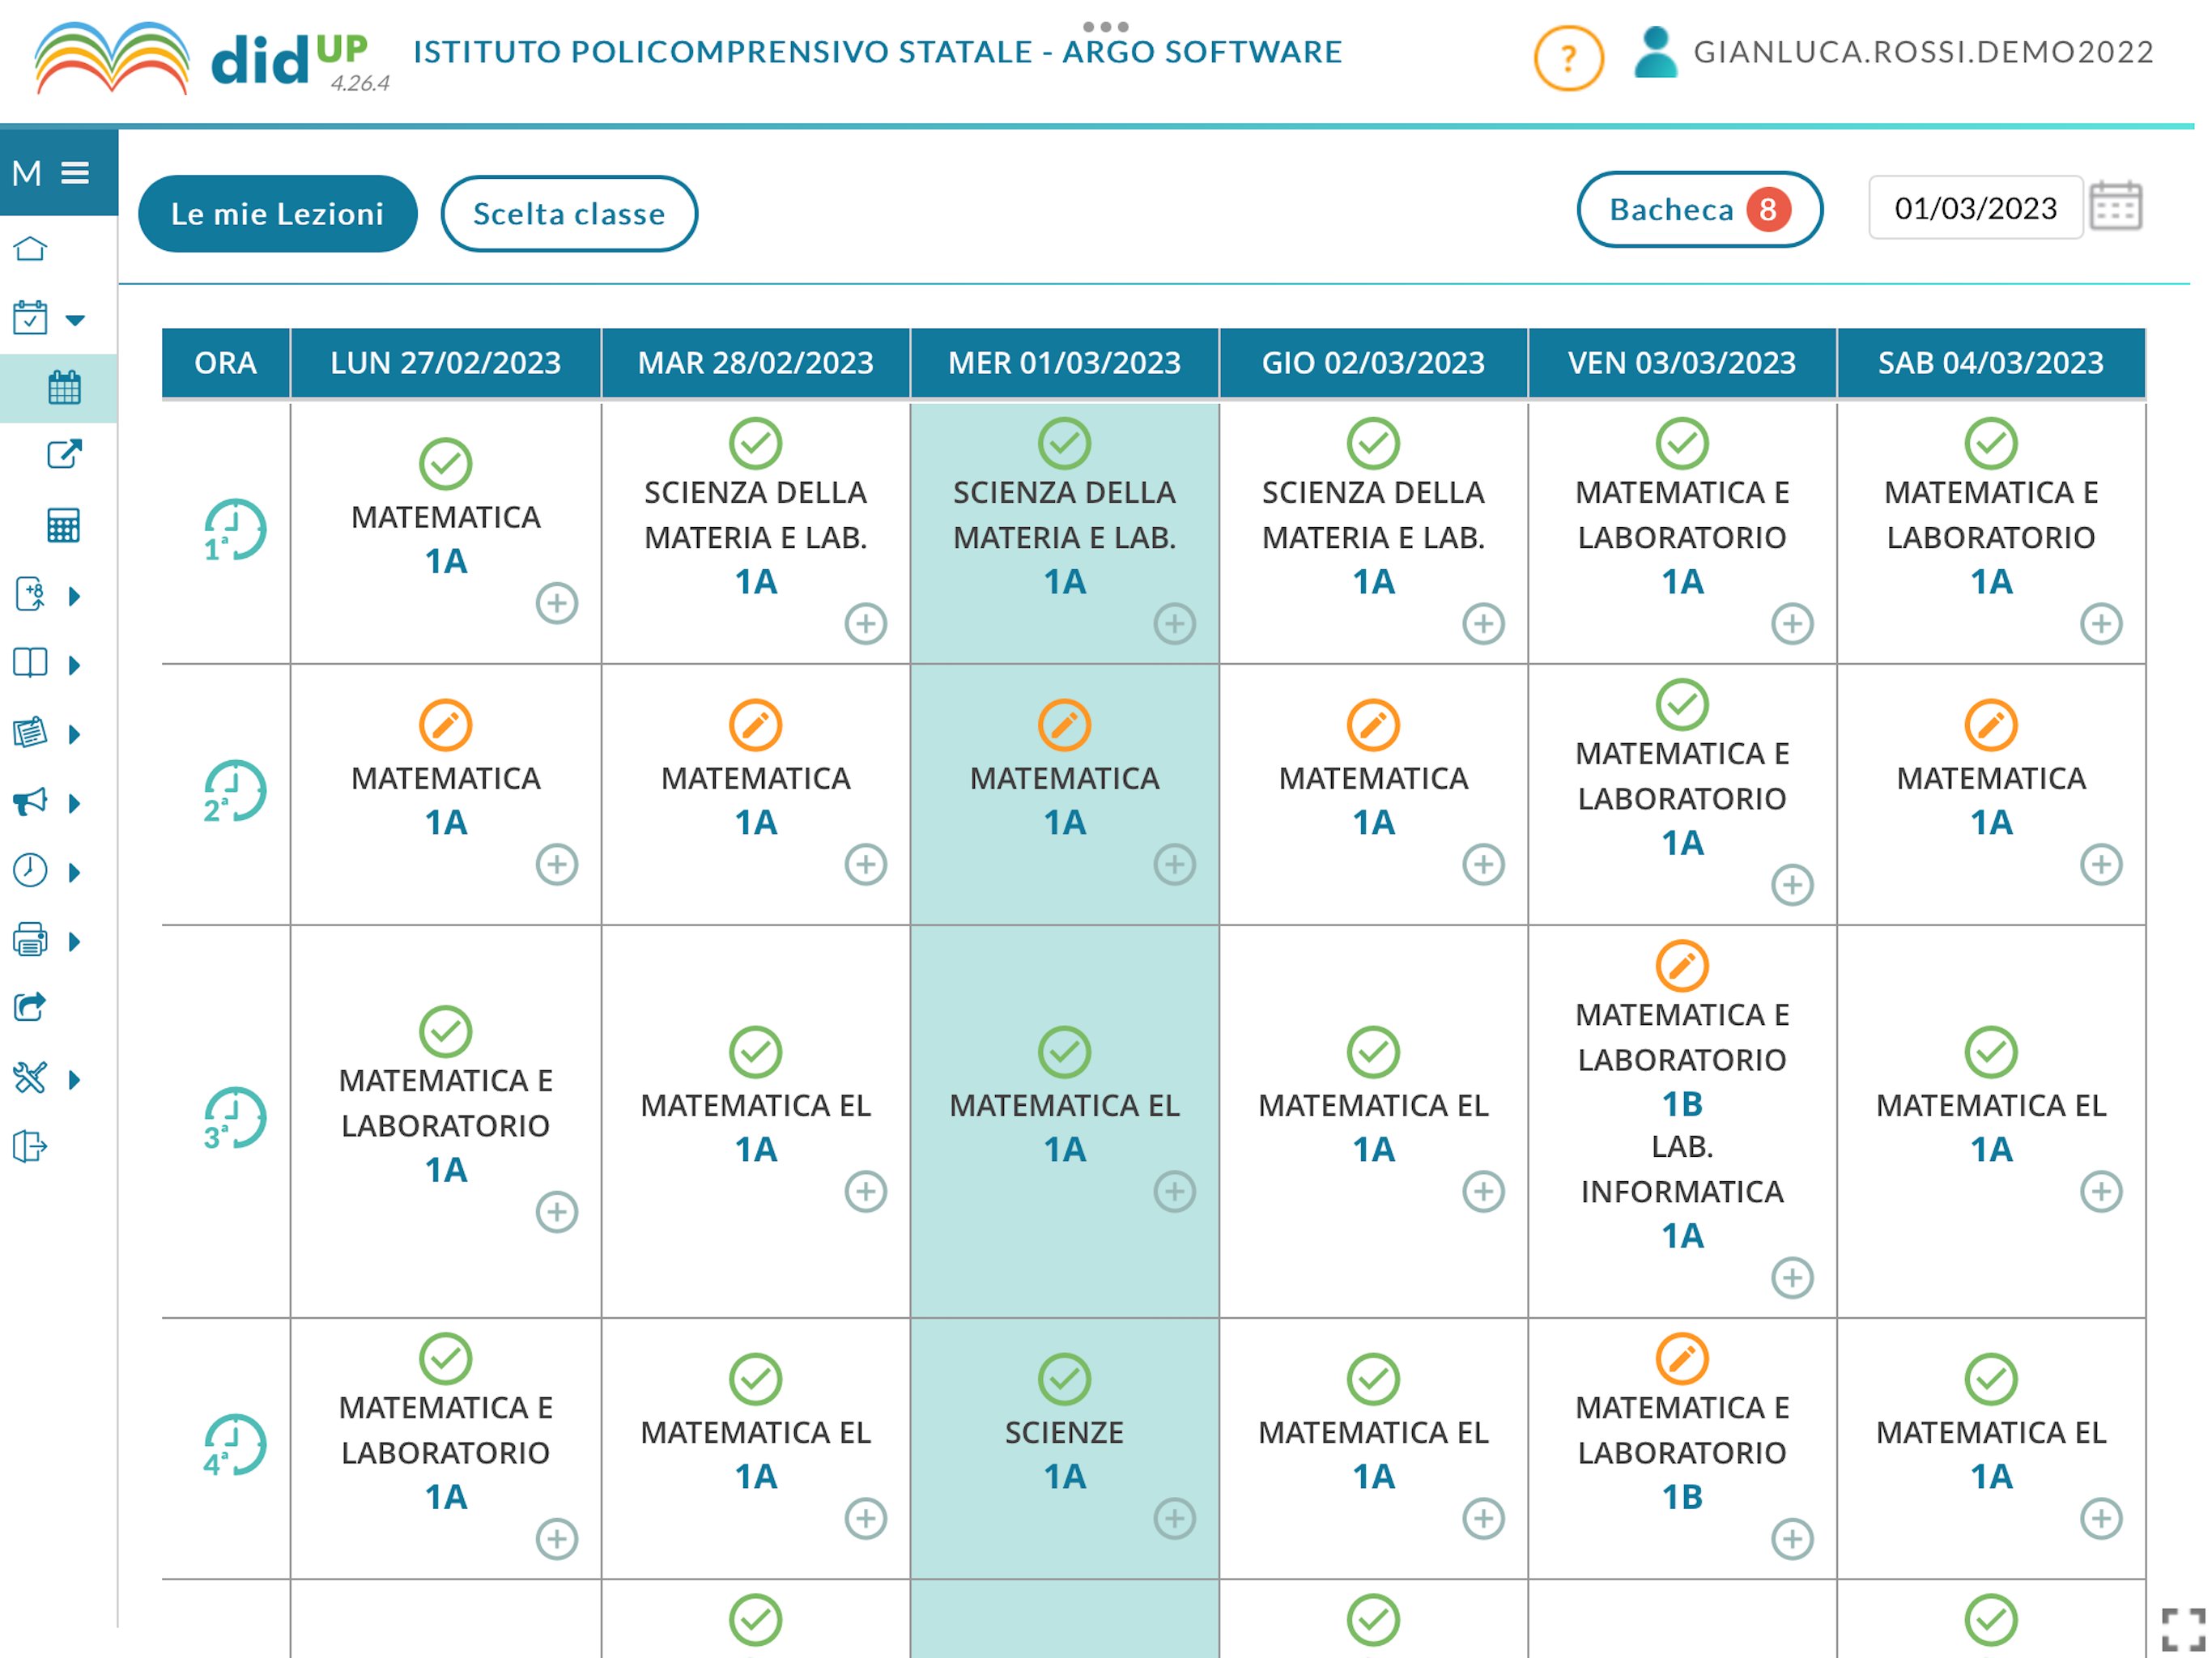Click the calculator-style grid icon in sidebar

pyautogui.click(x=64, y=525)
